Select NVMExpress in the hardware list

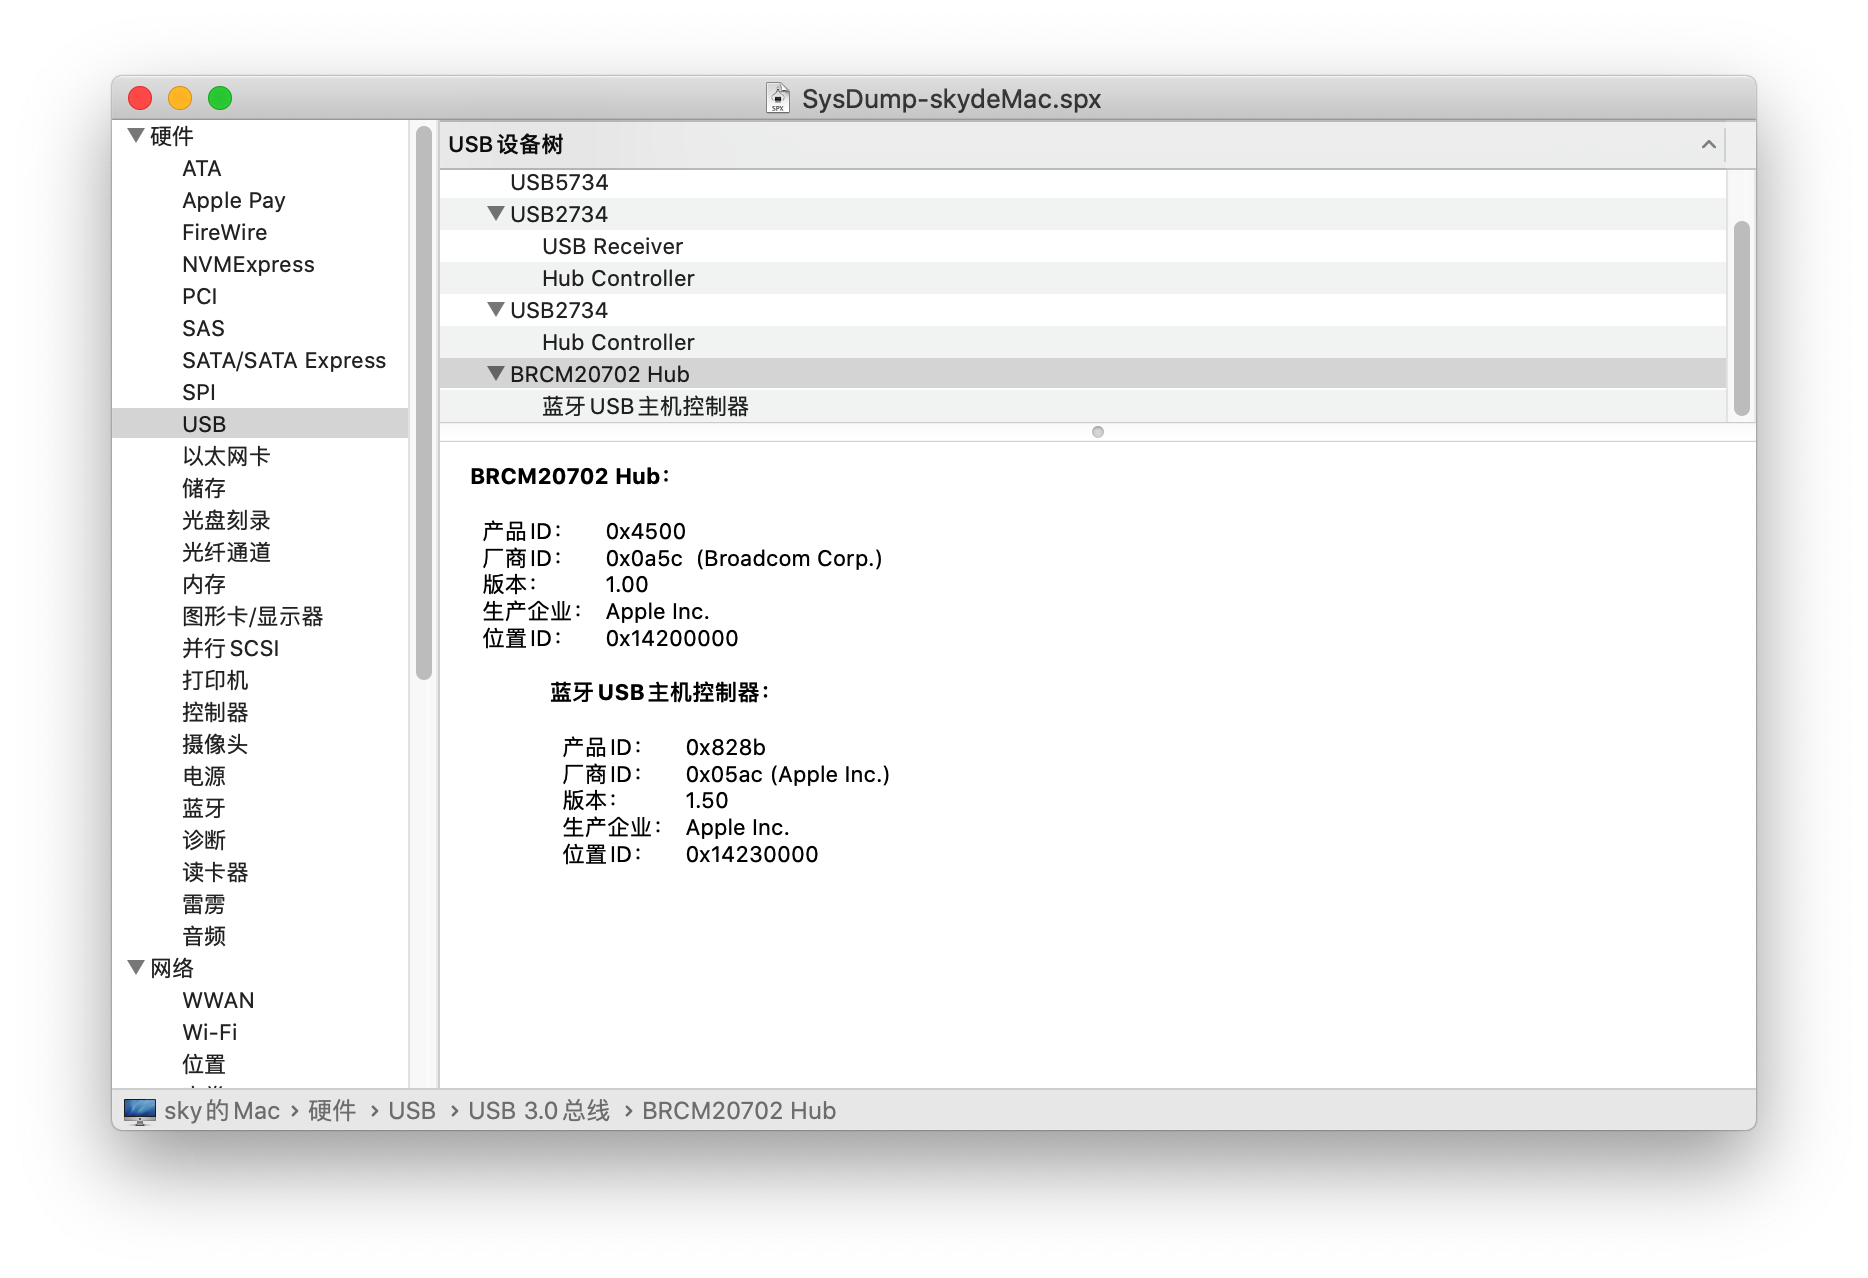(x=248, y=264)
